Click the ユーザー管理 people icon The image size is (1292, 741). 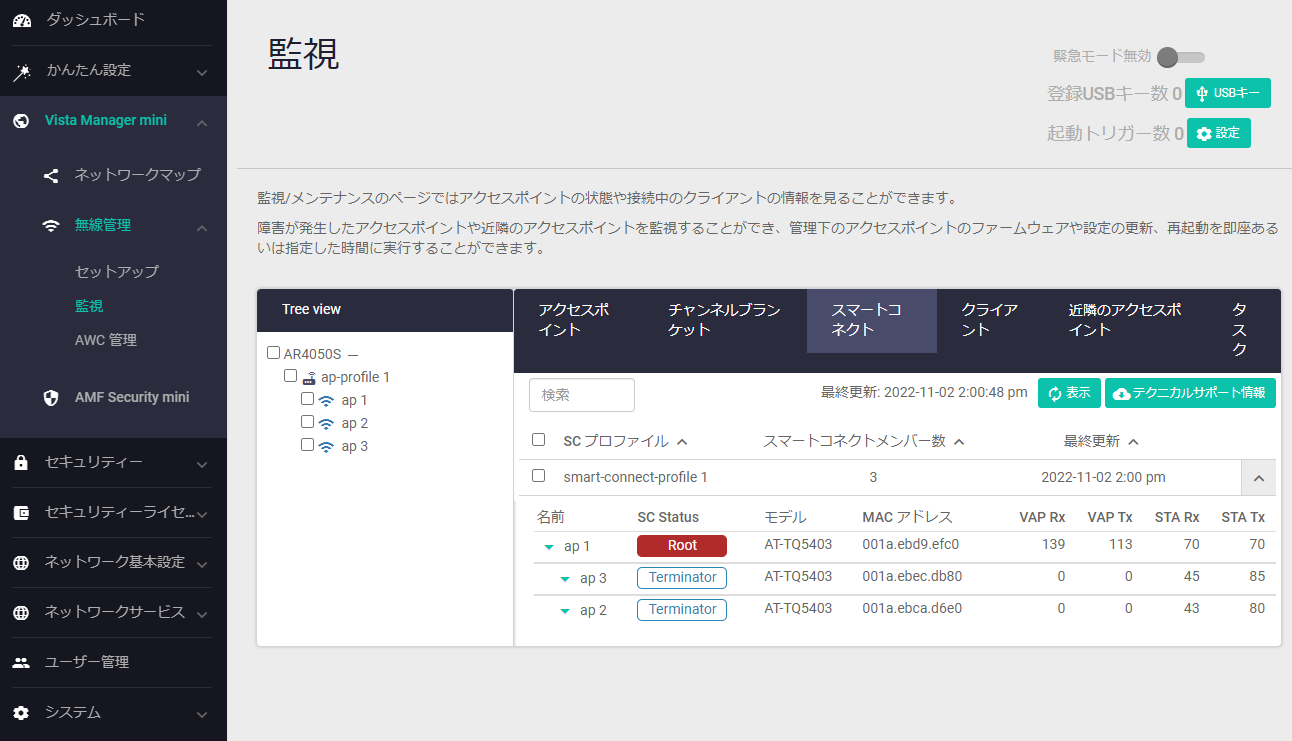point(21,663)
